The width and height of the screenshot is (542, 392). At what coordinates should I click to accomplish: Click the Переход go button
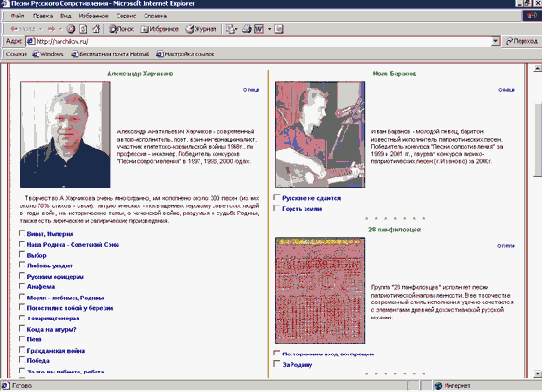pos(521,41)
